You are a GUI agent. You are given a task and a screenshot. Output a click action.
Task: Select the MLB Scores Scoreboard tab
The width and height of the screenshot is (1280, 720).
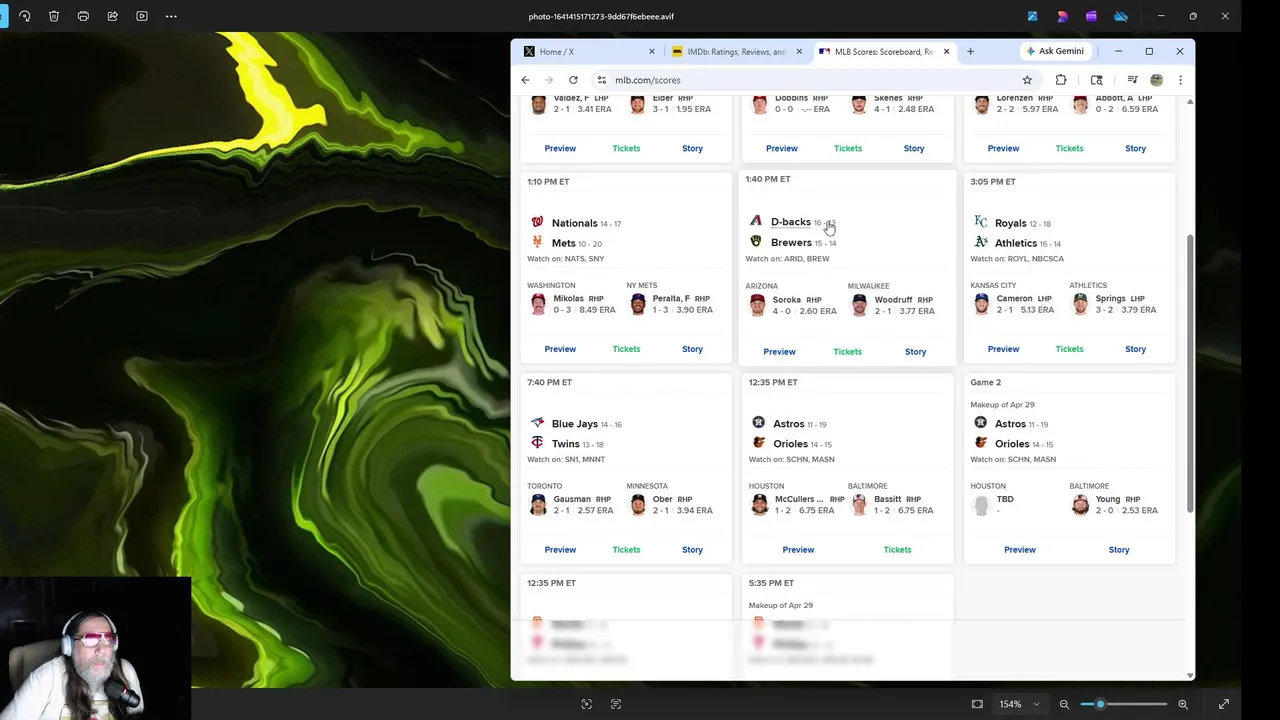point(884,51)
